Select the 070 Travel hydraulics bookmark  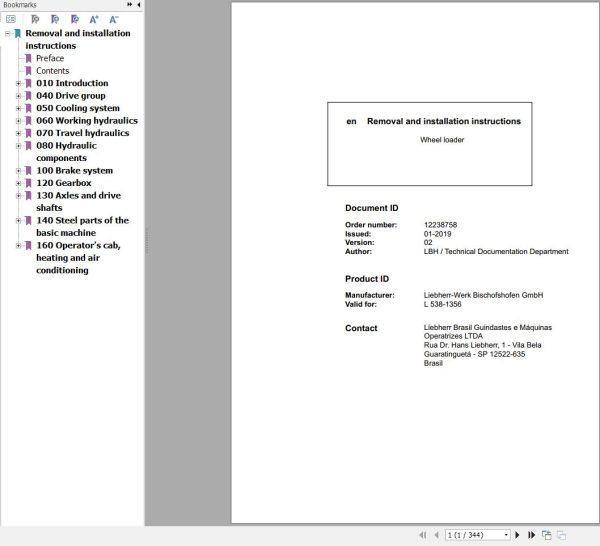83,133
